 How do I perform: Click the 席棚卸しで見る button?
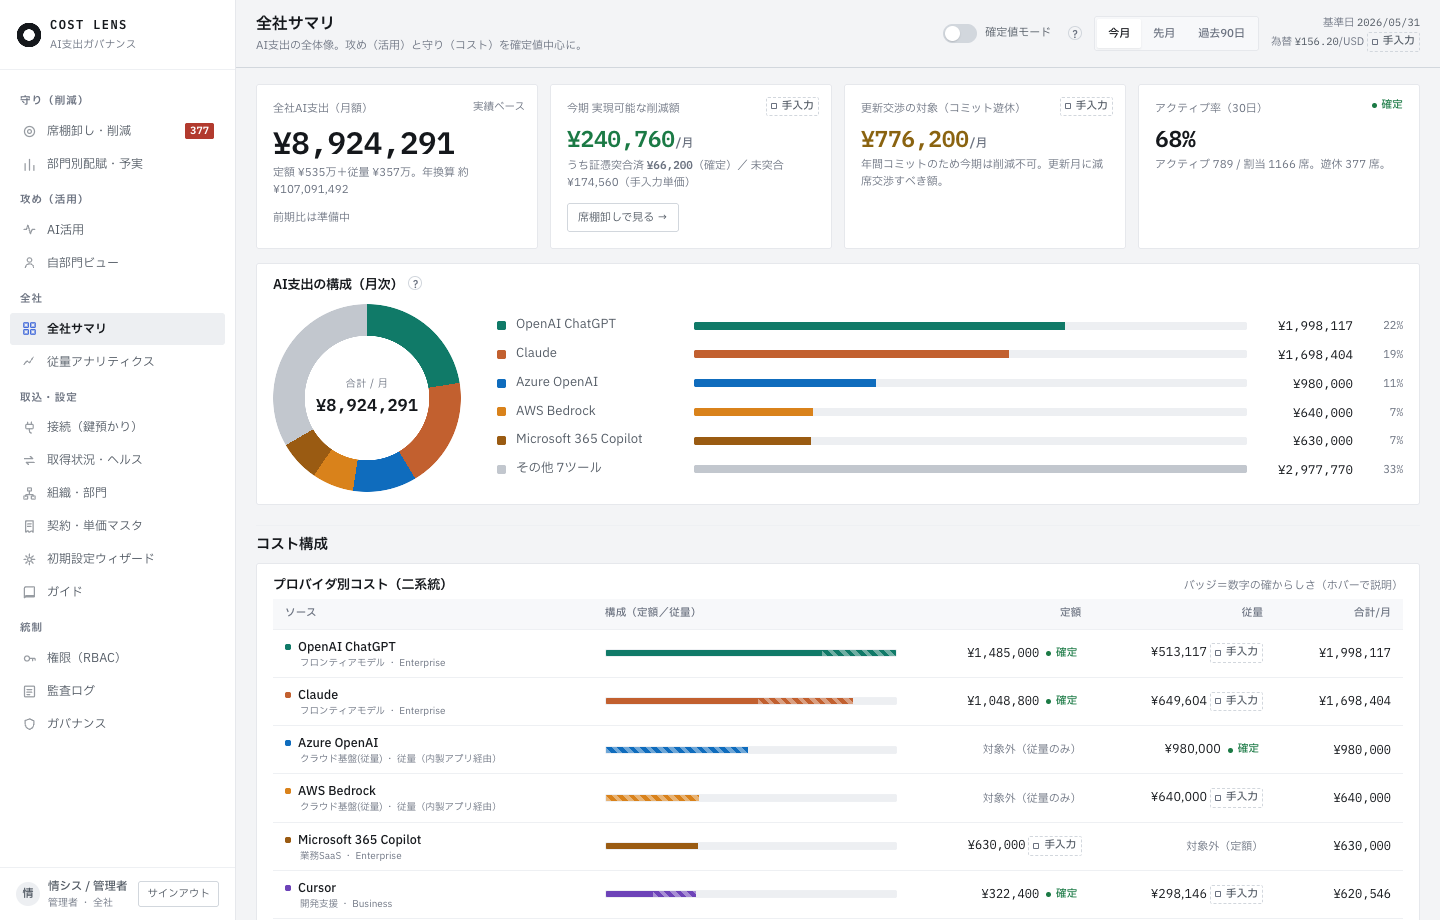(x=623, y=217)
